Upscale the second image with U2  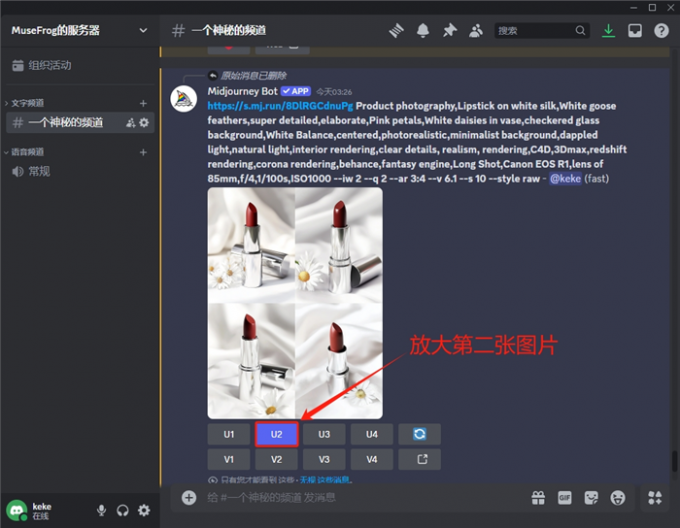click(x=277, y=434)
